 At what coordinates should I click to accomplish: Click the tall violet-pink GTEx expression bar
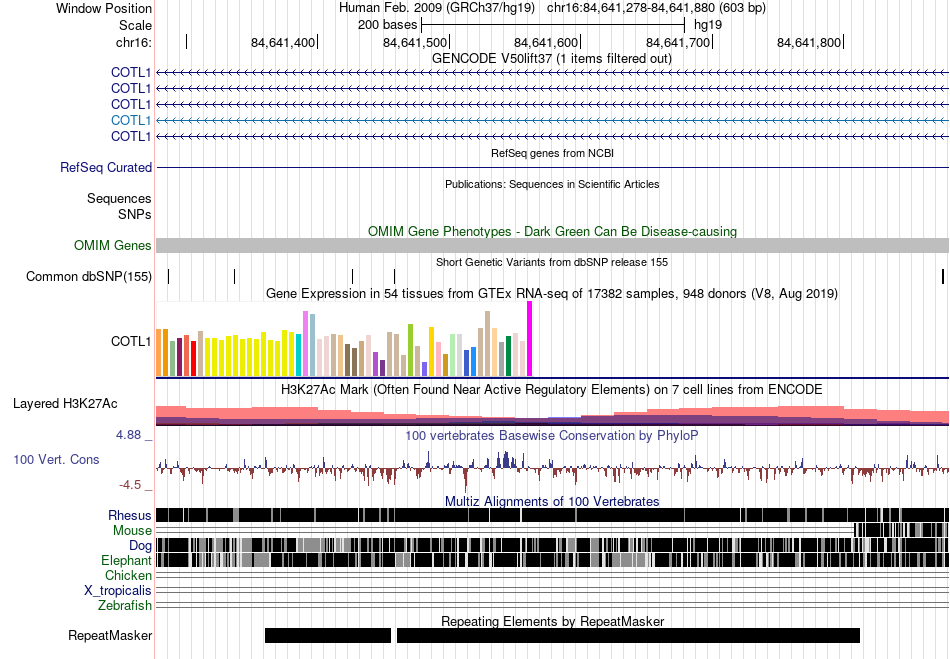coord(305,343)
